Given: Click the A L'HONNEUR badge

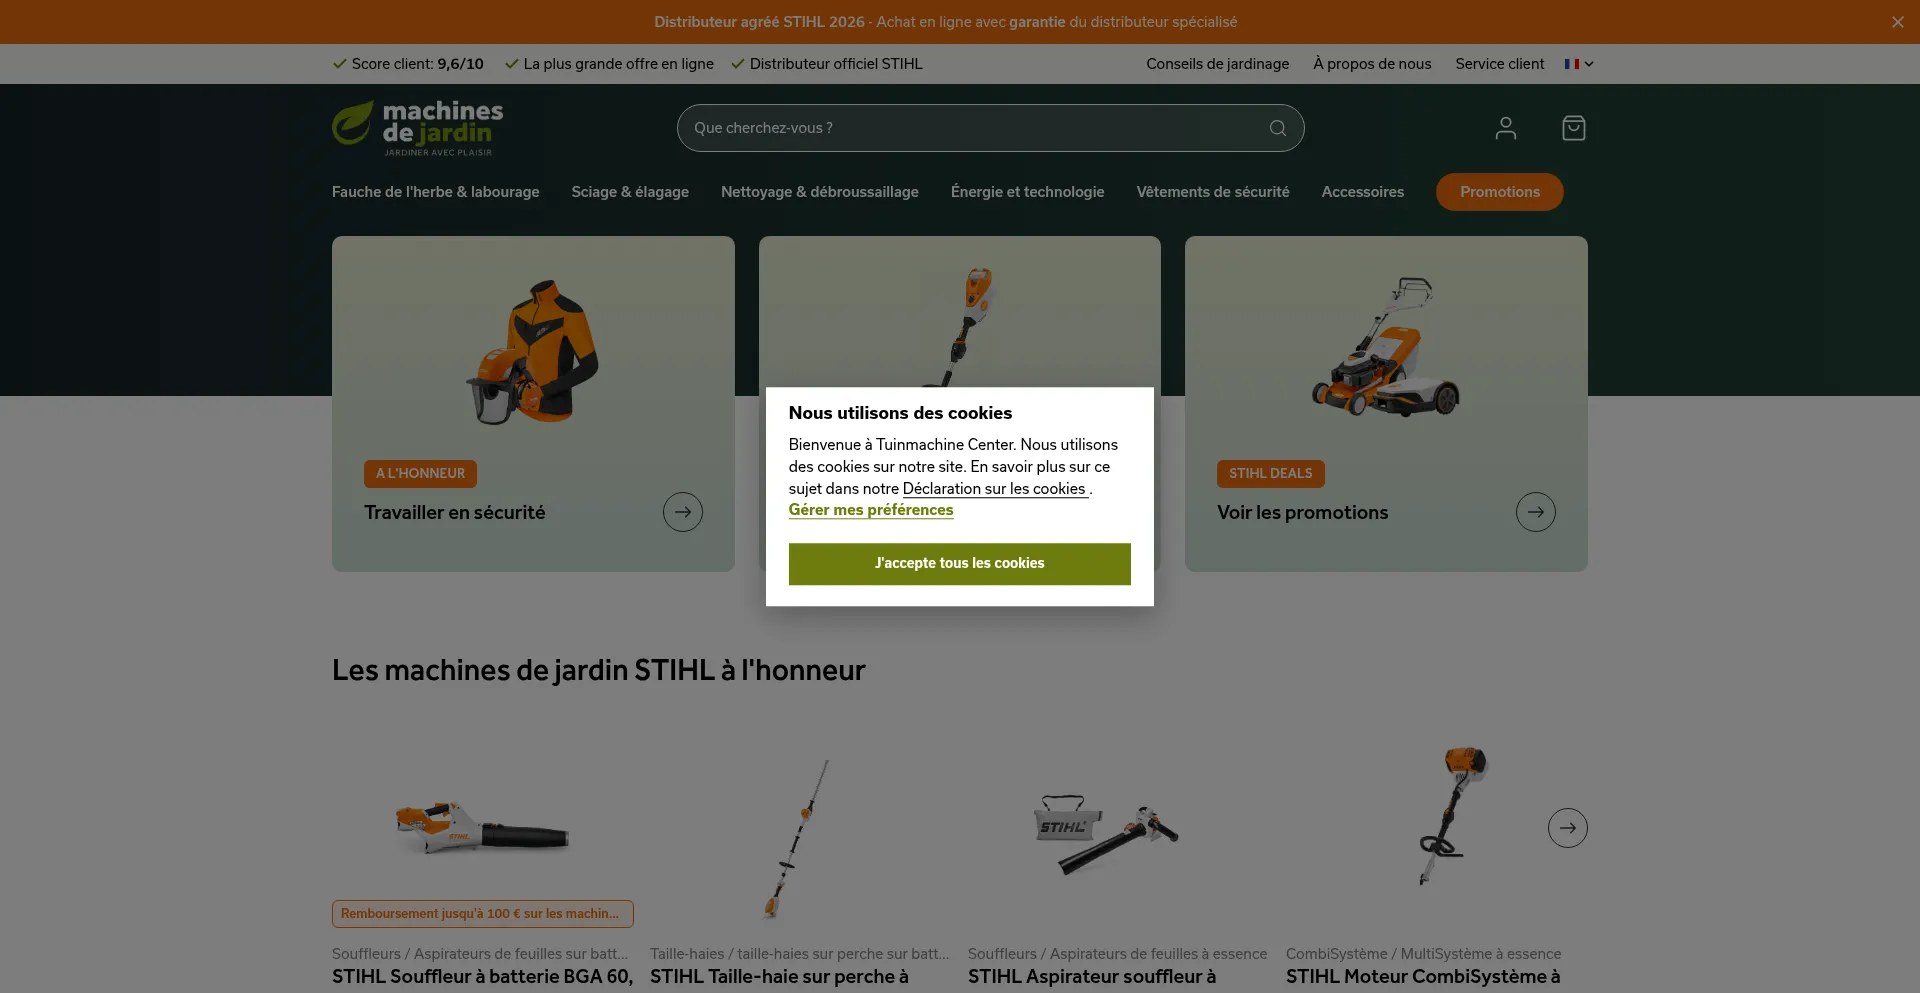Looking at the screenshot, I should pos(420,474).
